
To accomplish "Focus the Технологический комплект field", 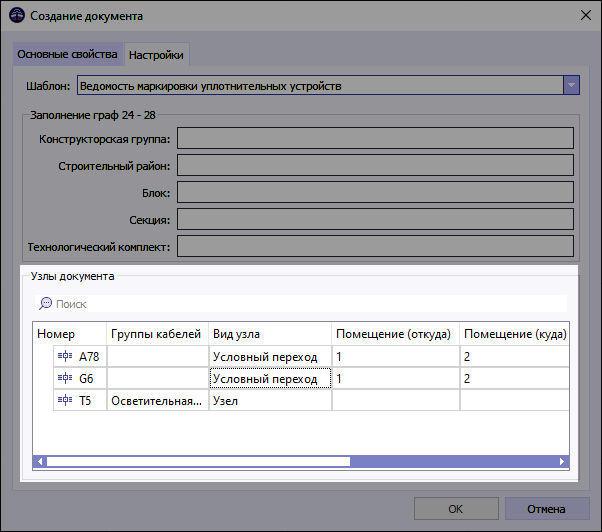I will tap(375, 246).
